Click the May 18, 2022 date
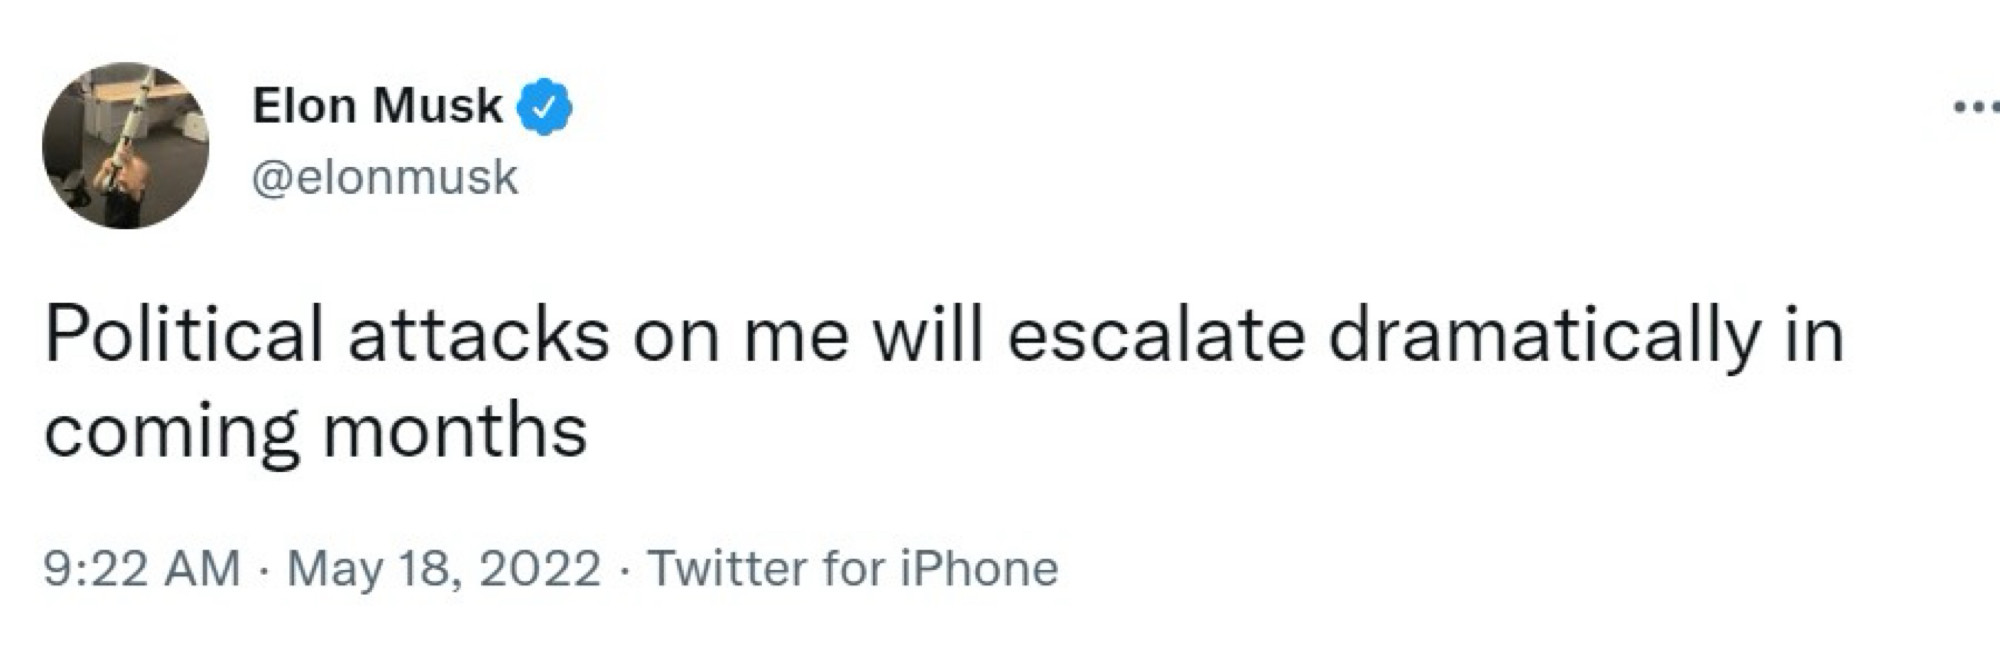Image resolution: width=2000 pixels, height=659 pixels. pos(444,568)
